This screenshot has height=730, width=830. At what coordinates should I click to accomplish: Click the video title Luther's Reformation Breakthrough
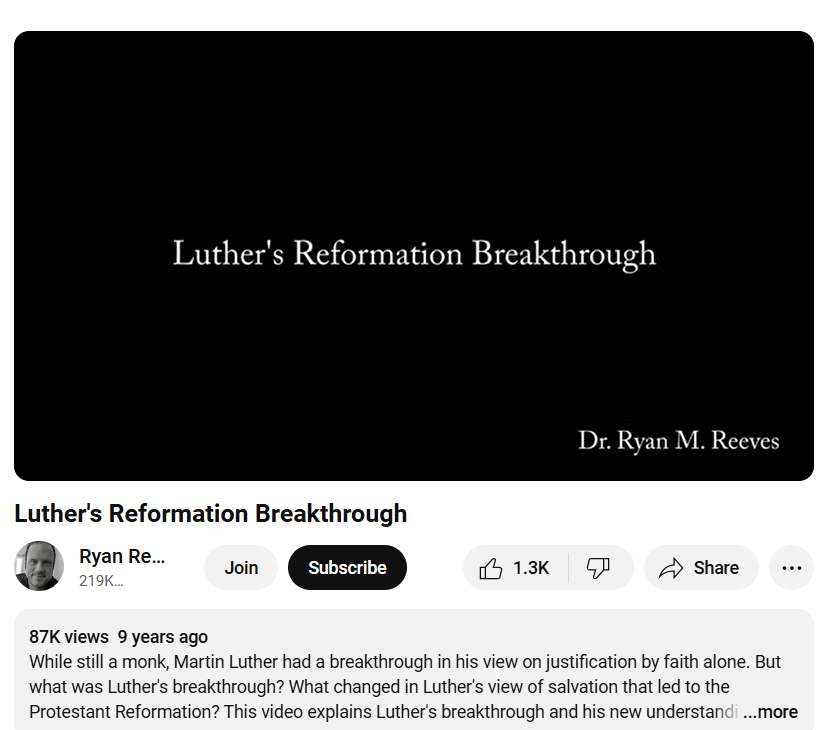point(211,513)
